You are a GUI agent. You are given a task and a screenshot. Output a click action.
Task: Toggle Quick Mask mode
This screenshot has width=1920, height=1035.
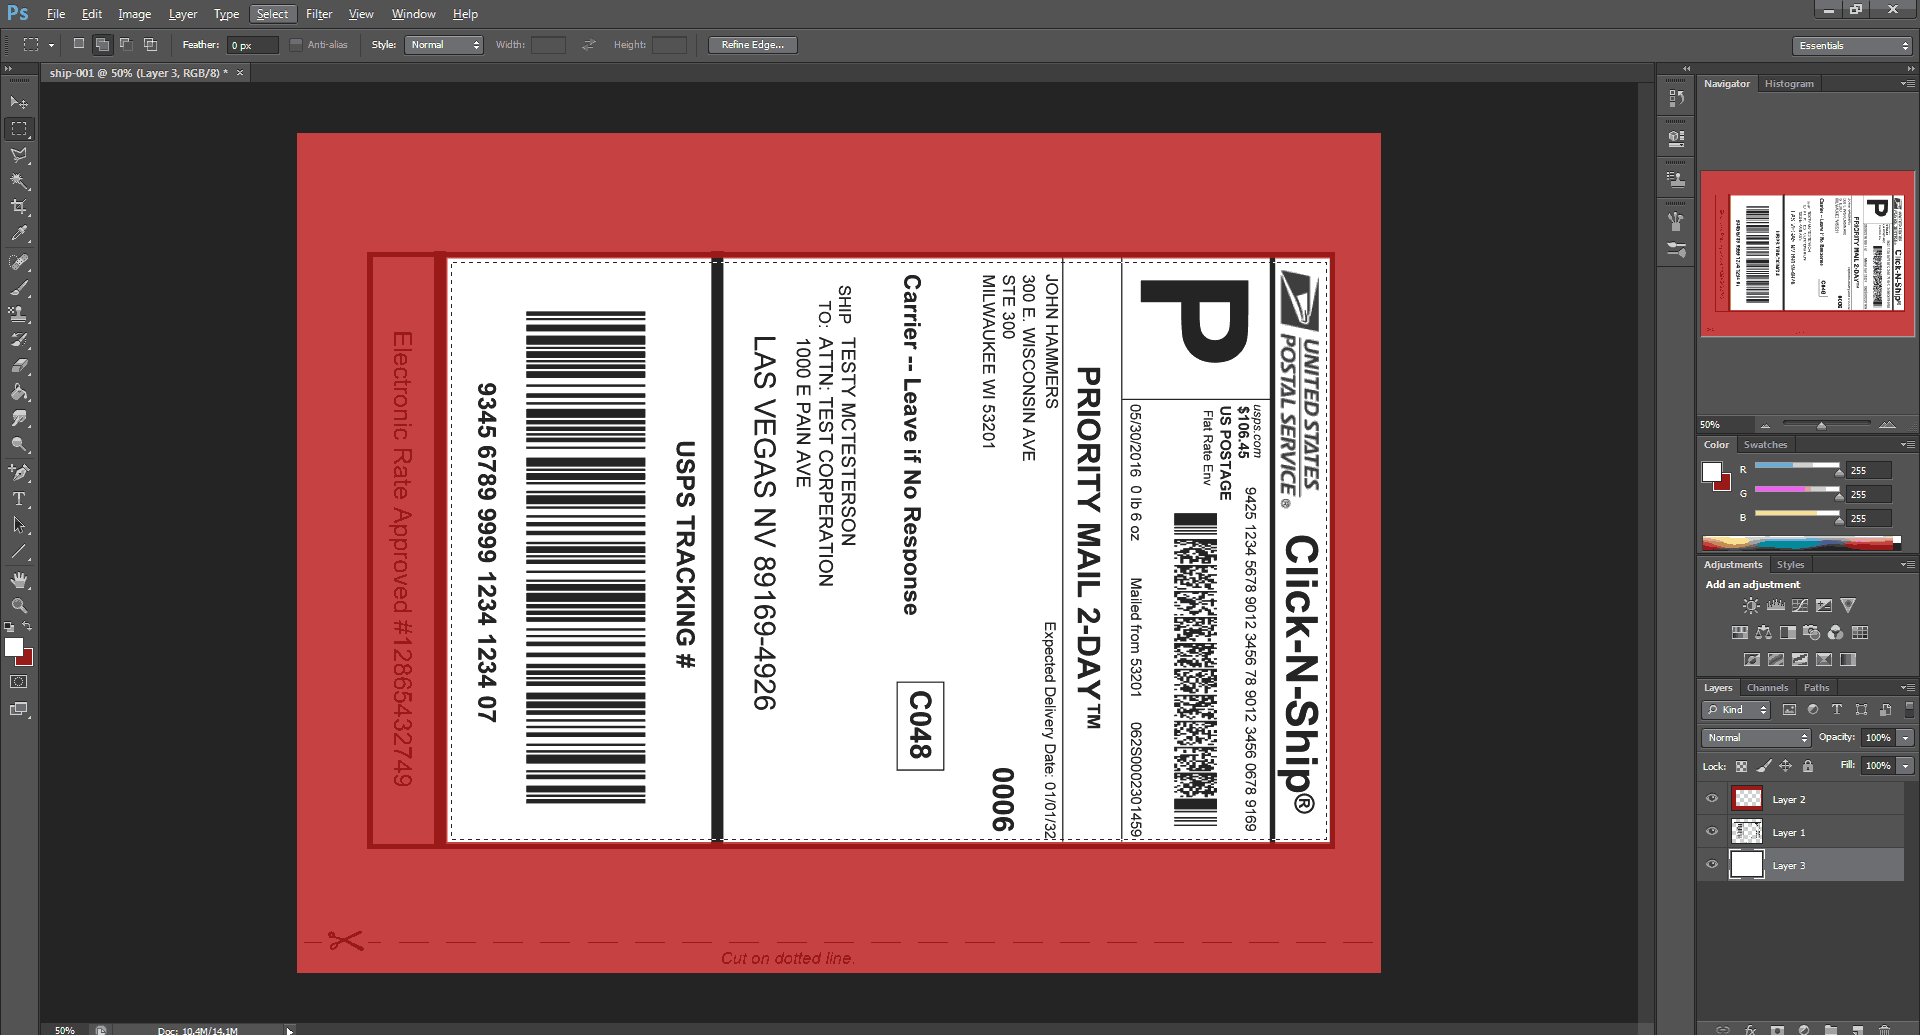19,682
